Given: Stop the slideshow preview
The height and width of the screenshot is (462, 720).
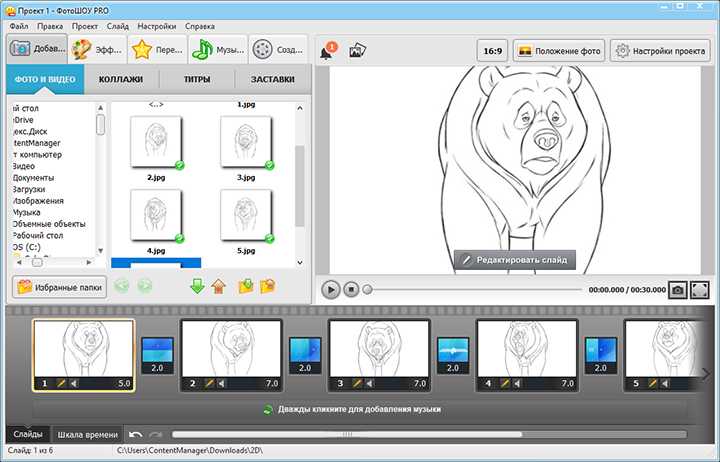Looking at the screenshot, I should click(351, 290).
